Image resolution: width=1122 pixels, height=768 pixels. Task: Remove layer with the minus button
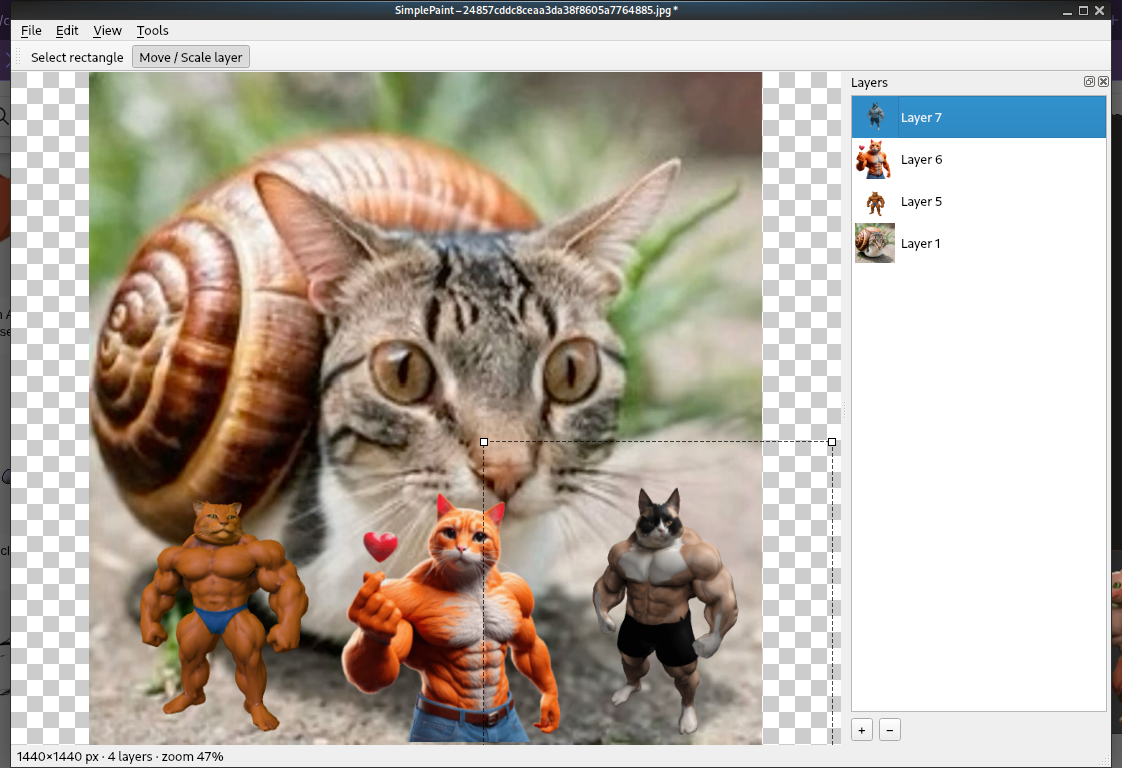point(889,730)
